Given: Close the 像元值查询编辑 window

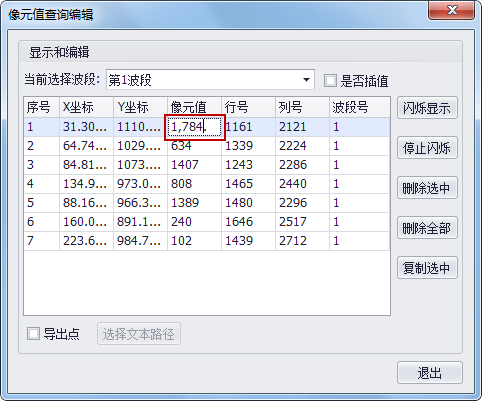Looking at the screenshot, I should [452, 10].
